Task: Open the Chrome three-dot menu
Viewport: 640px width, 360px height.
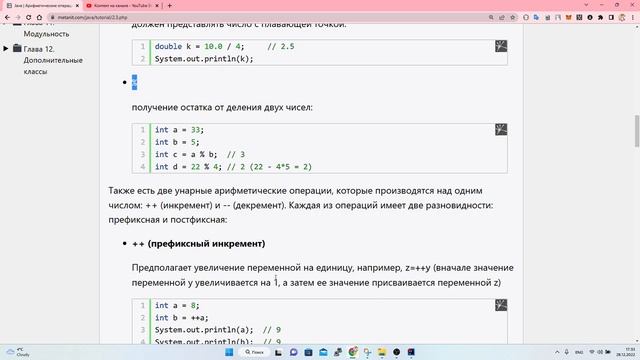Action: click(x=633, y=18)
